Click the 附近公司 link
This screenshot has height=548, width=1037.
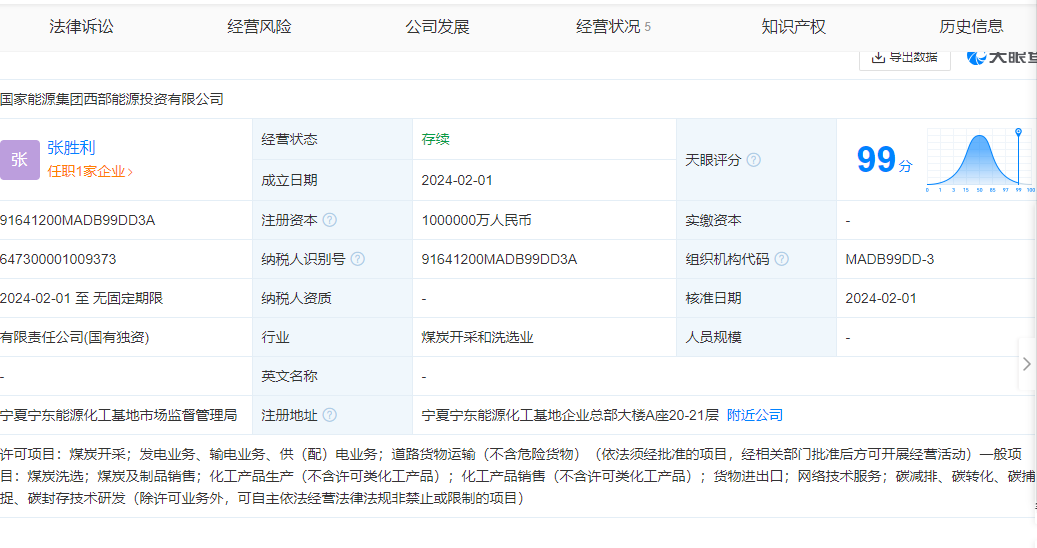click(x=754, y=415)
